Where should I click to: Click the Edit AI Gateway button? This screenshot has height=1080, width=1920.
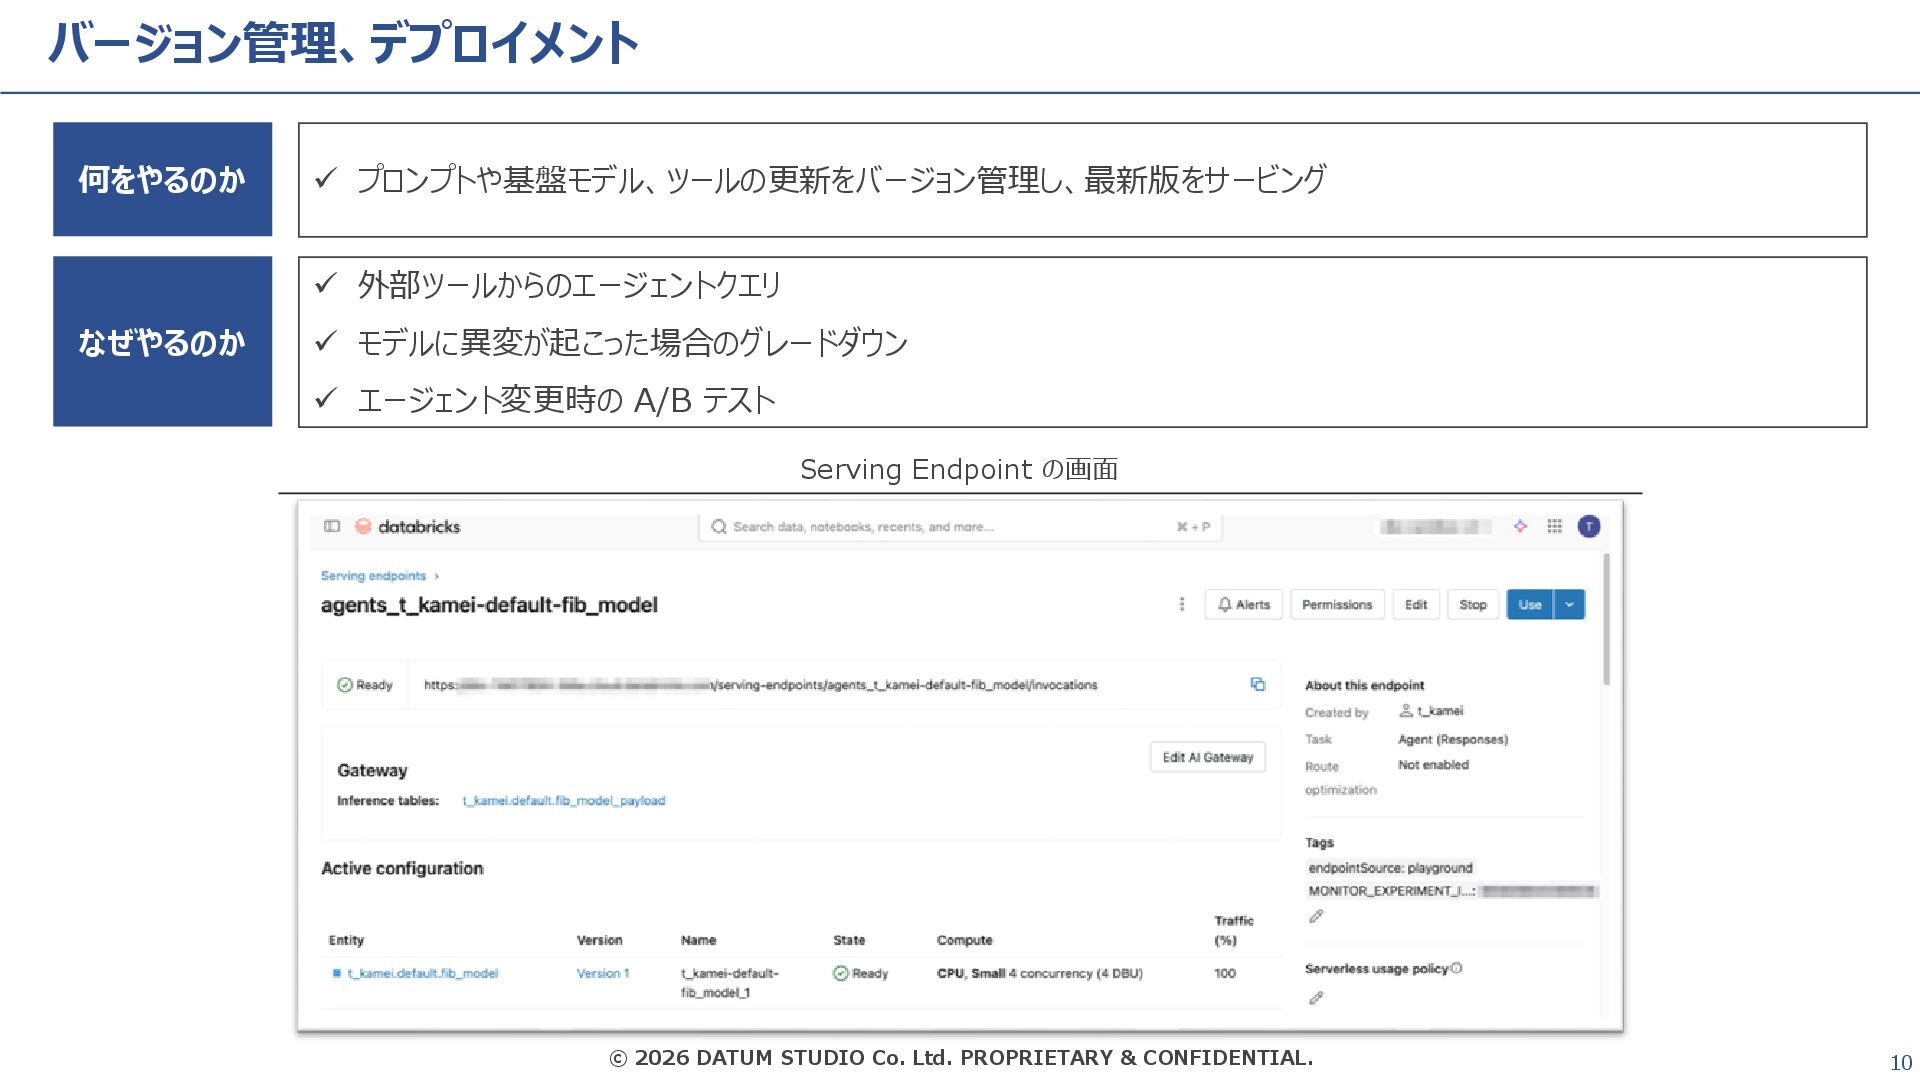tap(1207, 757)
